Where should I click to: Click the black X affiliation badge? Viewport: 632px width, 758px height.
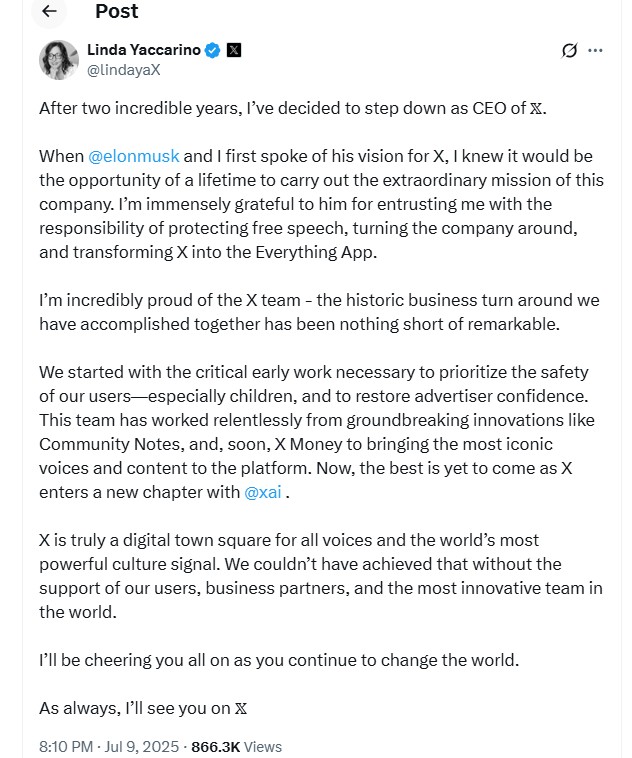(233, 50)
